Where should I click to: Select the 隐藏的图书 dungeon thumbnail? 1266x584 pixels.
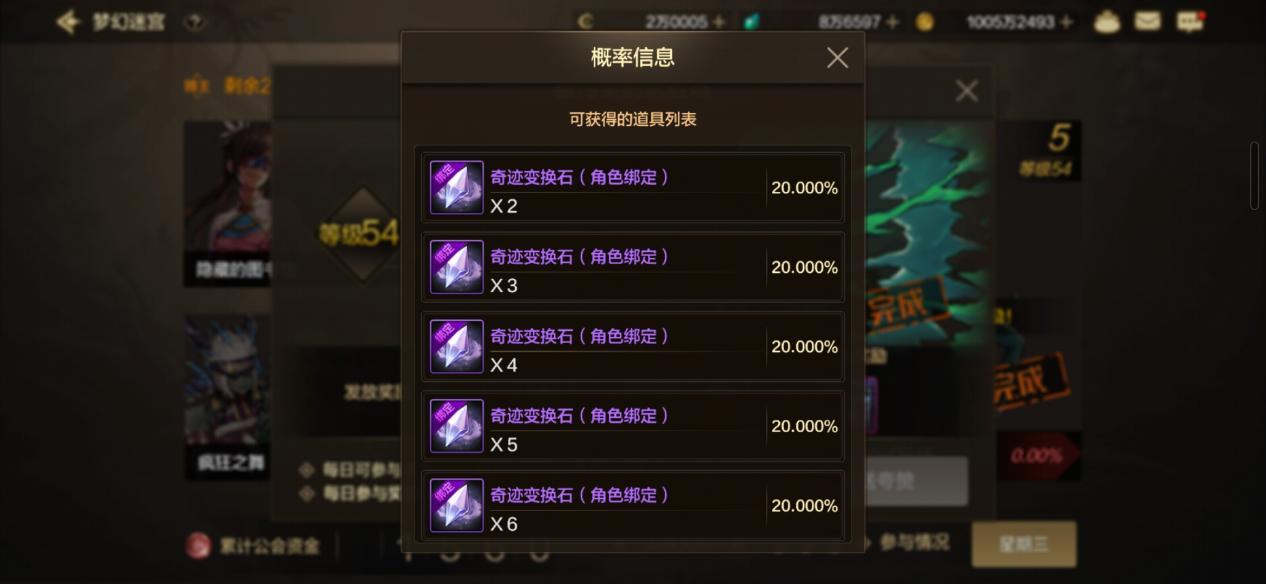(x=228, y=204)
